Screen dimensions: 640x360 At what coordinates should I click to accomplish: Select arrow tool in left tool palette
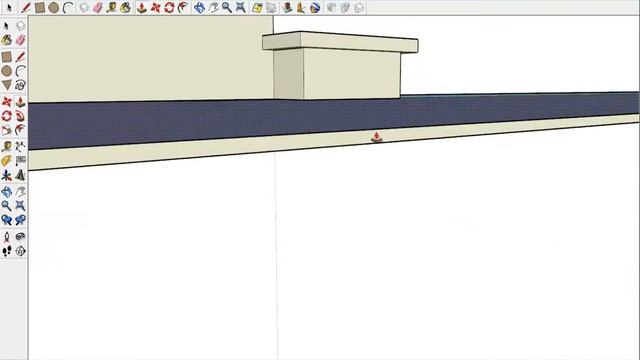(x=6, y=26)
